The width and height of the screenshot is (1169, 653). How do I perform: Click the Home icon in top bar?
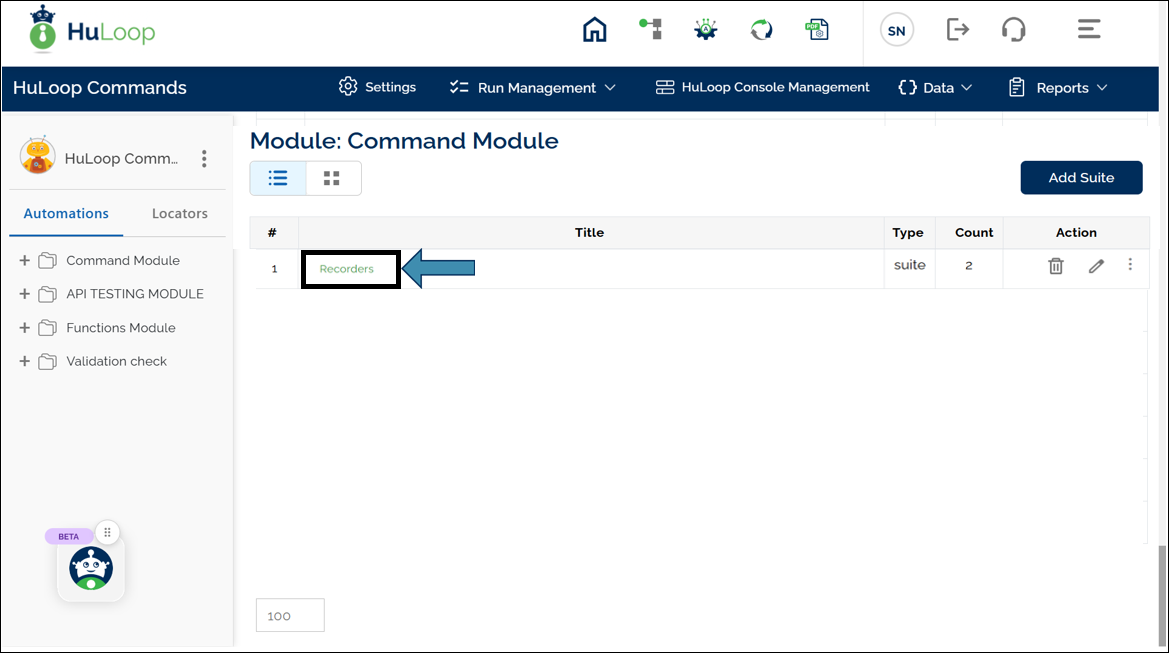click(594, 30)
